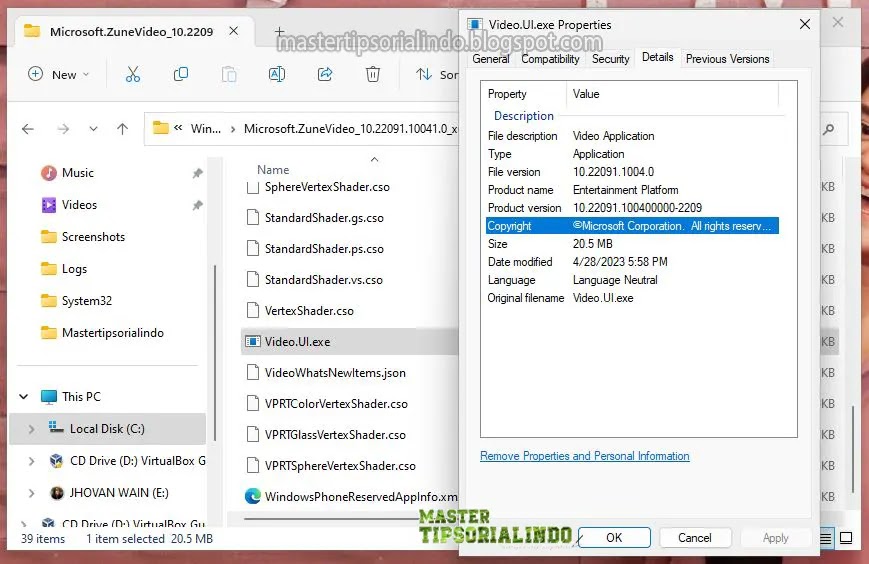Select Local Disk (C:) in navigation pane

pyautogui.click(x=107, y=429)
